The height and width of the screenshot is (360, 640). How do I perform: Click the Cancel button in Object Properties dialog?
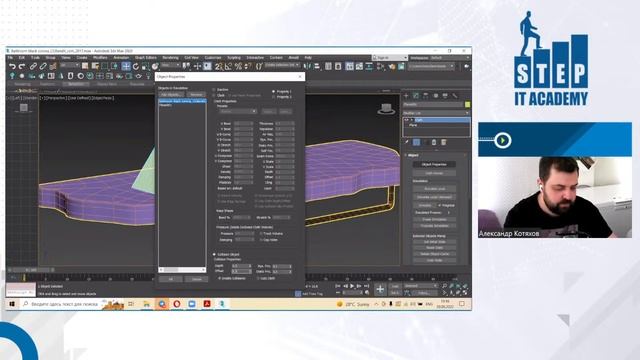click(x=196, y=279)
